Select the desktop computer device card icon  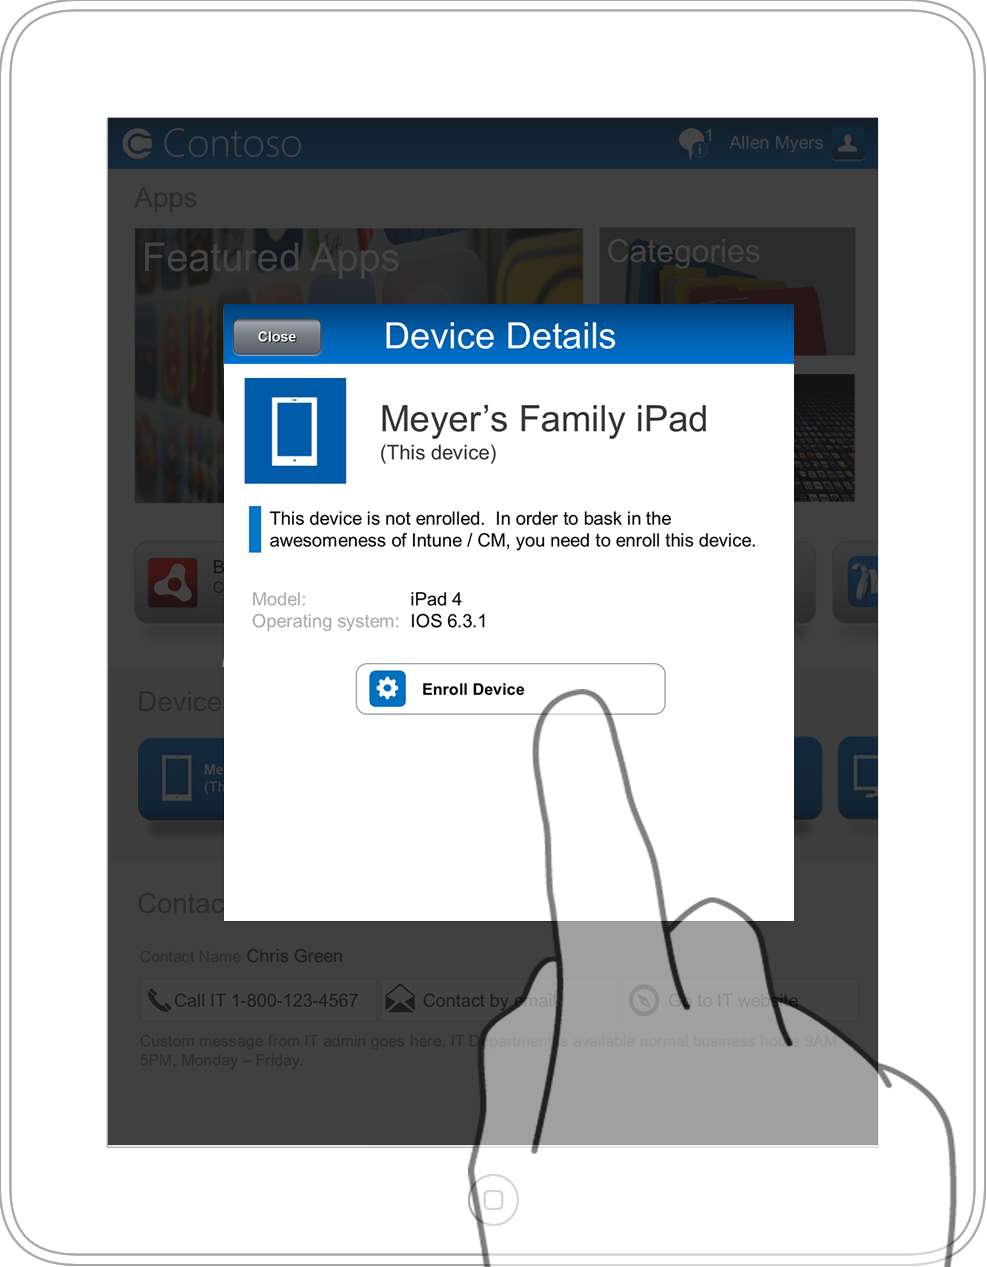865,777
